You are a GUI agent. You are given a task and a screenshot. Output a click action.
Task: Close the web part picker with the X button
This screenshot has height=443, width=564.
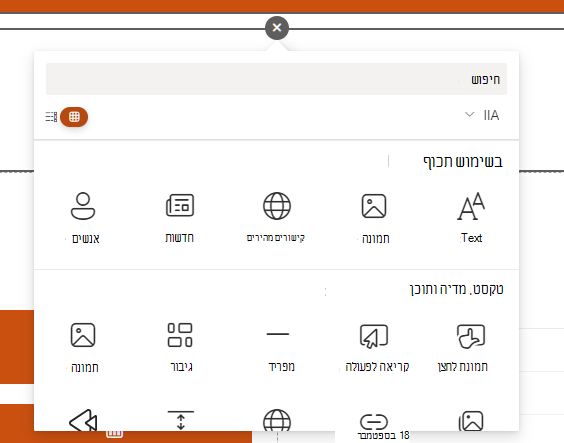point(277,28)
